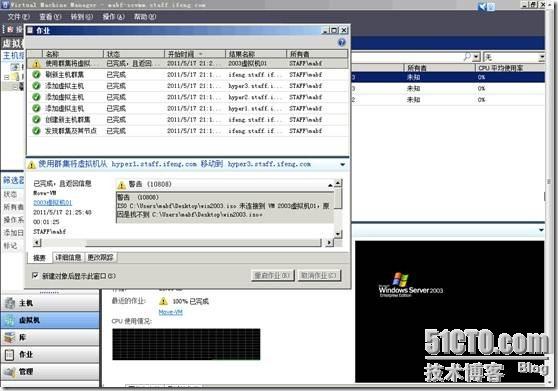Select the 刷新主机群集 job row
Image resolution: width=558 pixels, height=391 pixels.
188,75
